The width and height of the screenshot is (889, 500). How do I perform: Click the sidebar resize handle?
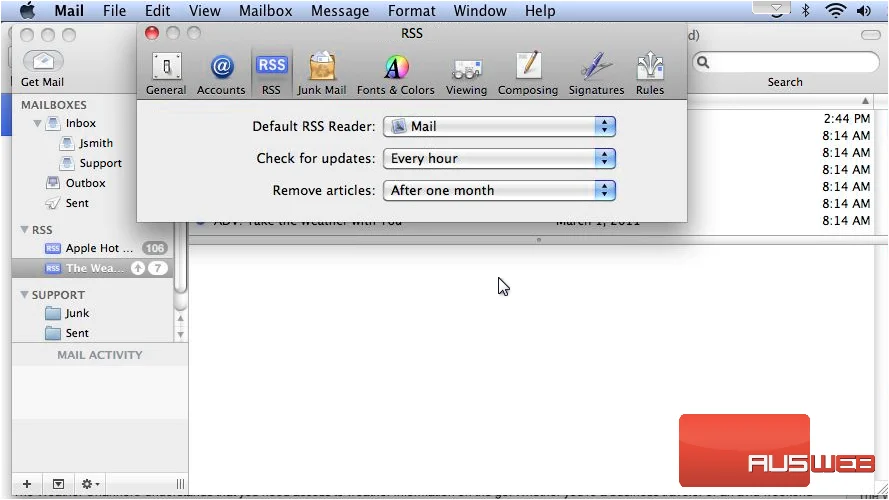pyautogui.click(x=180, y=484)
